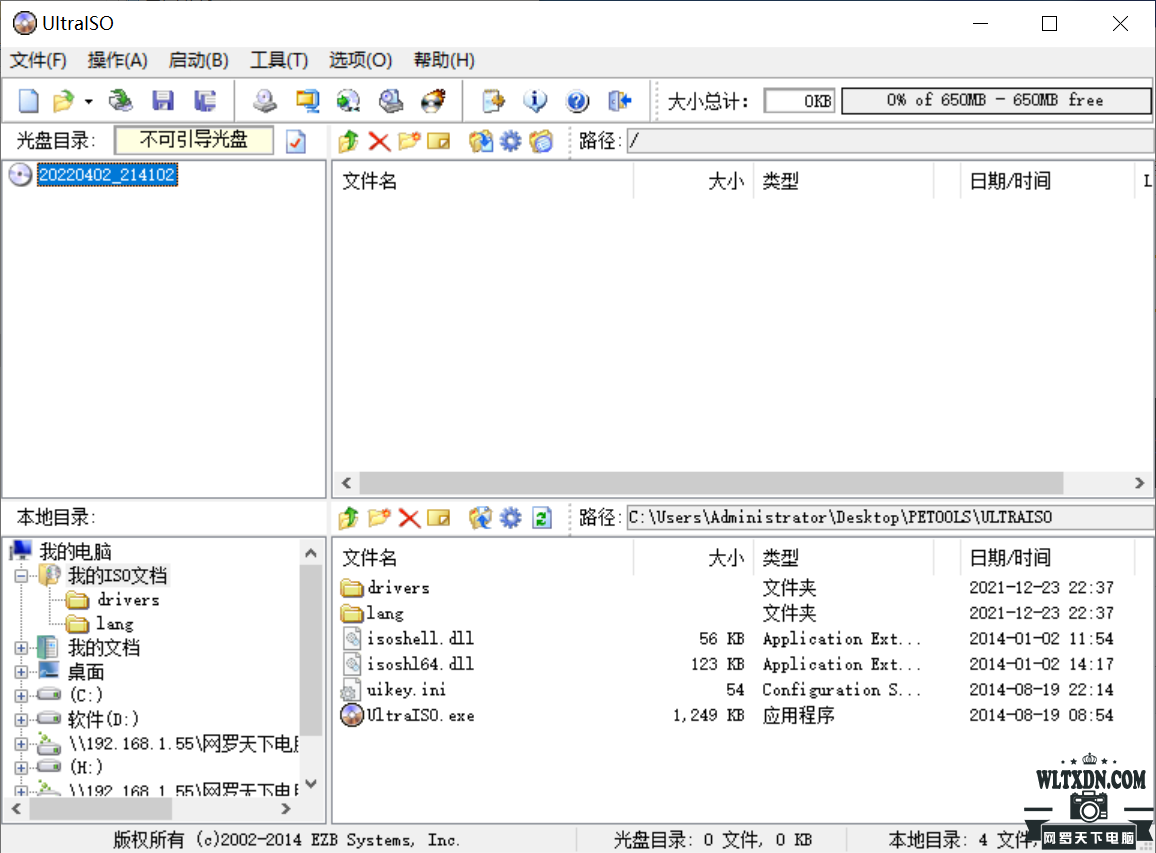Open the dropdown arrow beside Open icon
The height and width of the screenshot is (853, 1156).
pos(88,101)
